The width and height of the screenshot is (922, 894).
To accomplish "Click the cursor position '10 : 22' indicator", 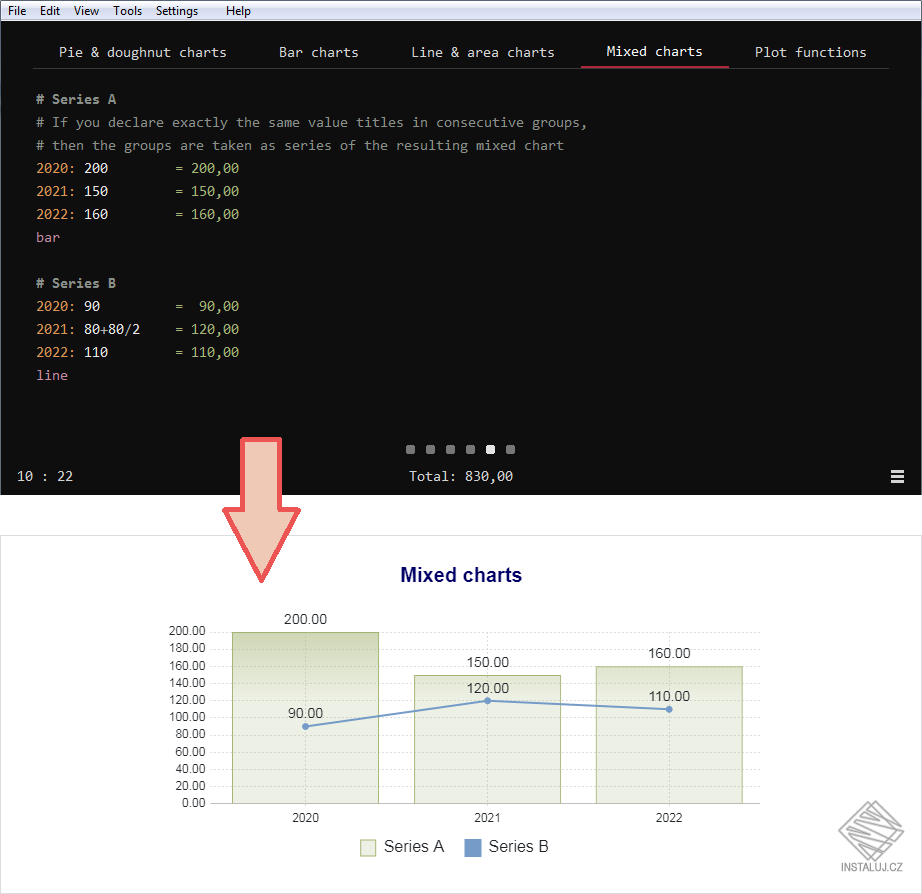I will click(45, 476).
